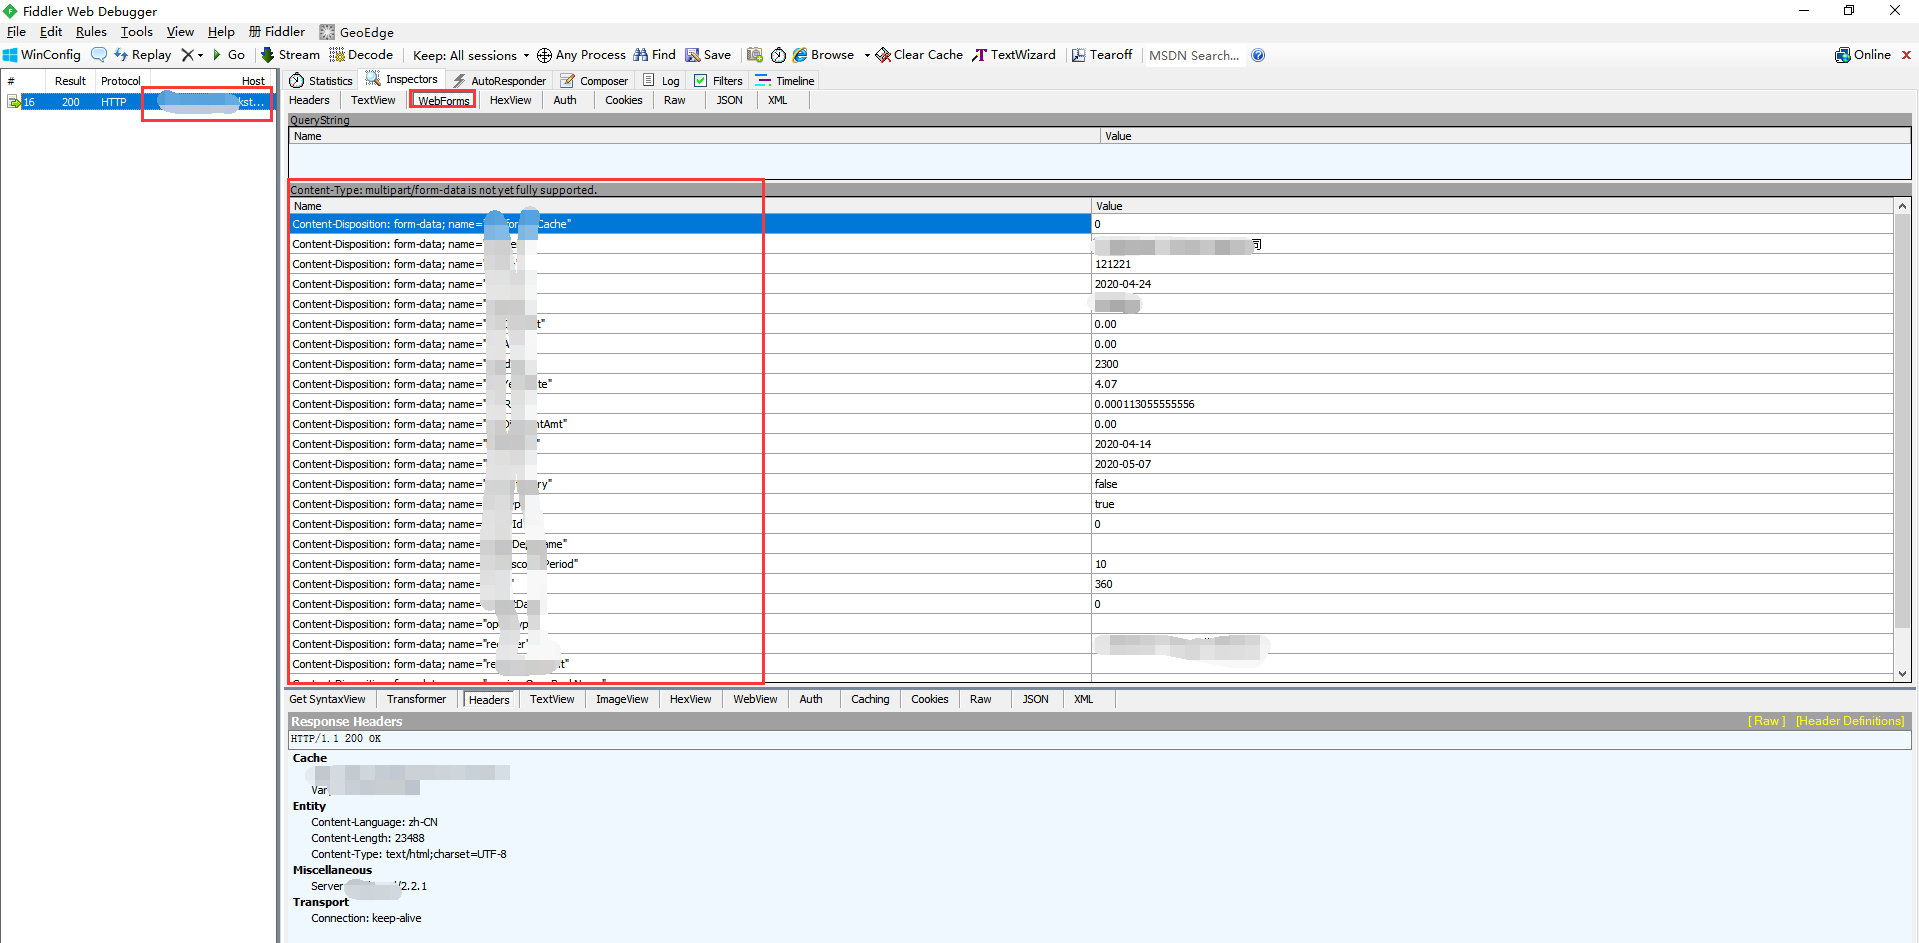Select session 16 in the list

[140, 102]
